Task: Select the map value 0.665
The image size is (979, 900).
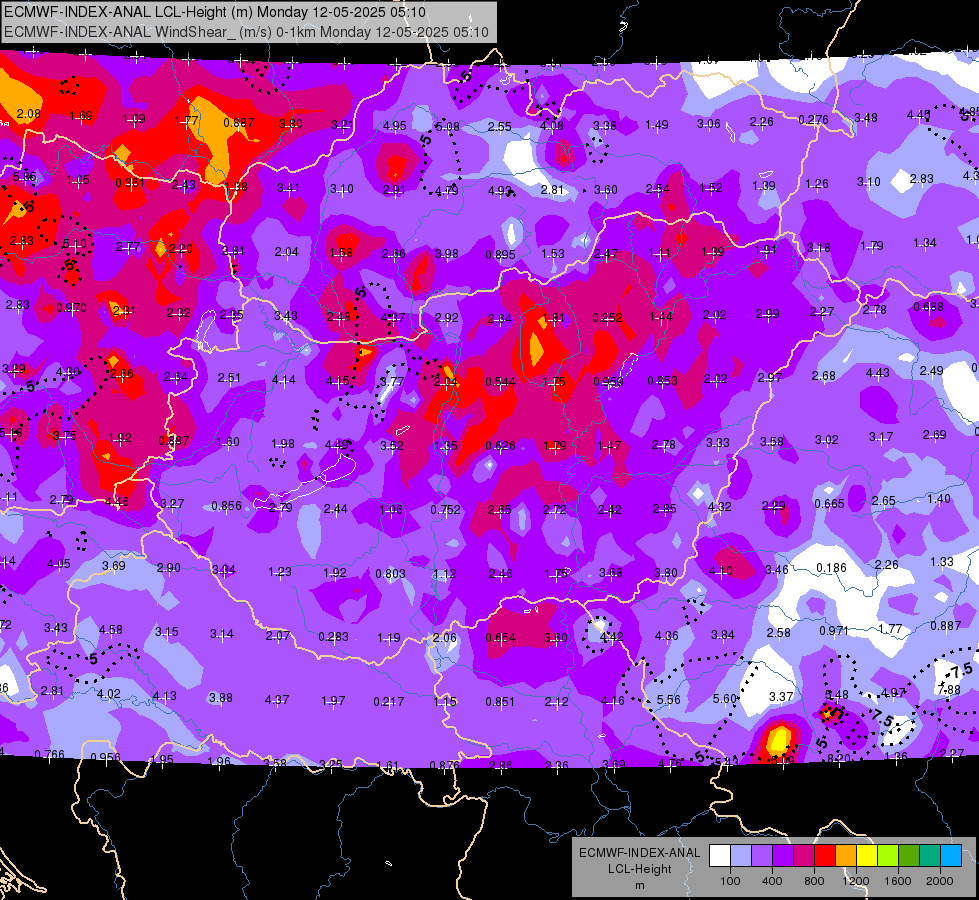Action: pos(829,503)
